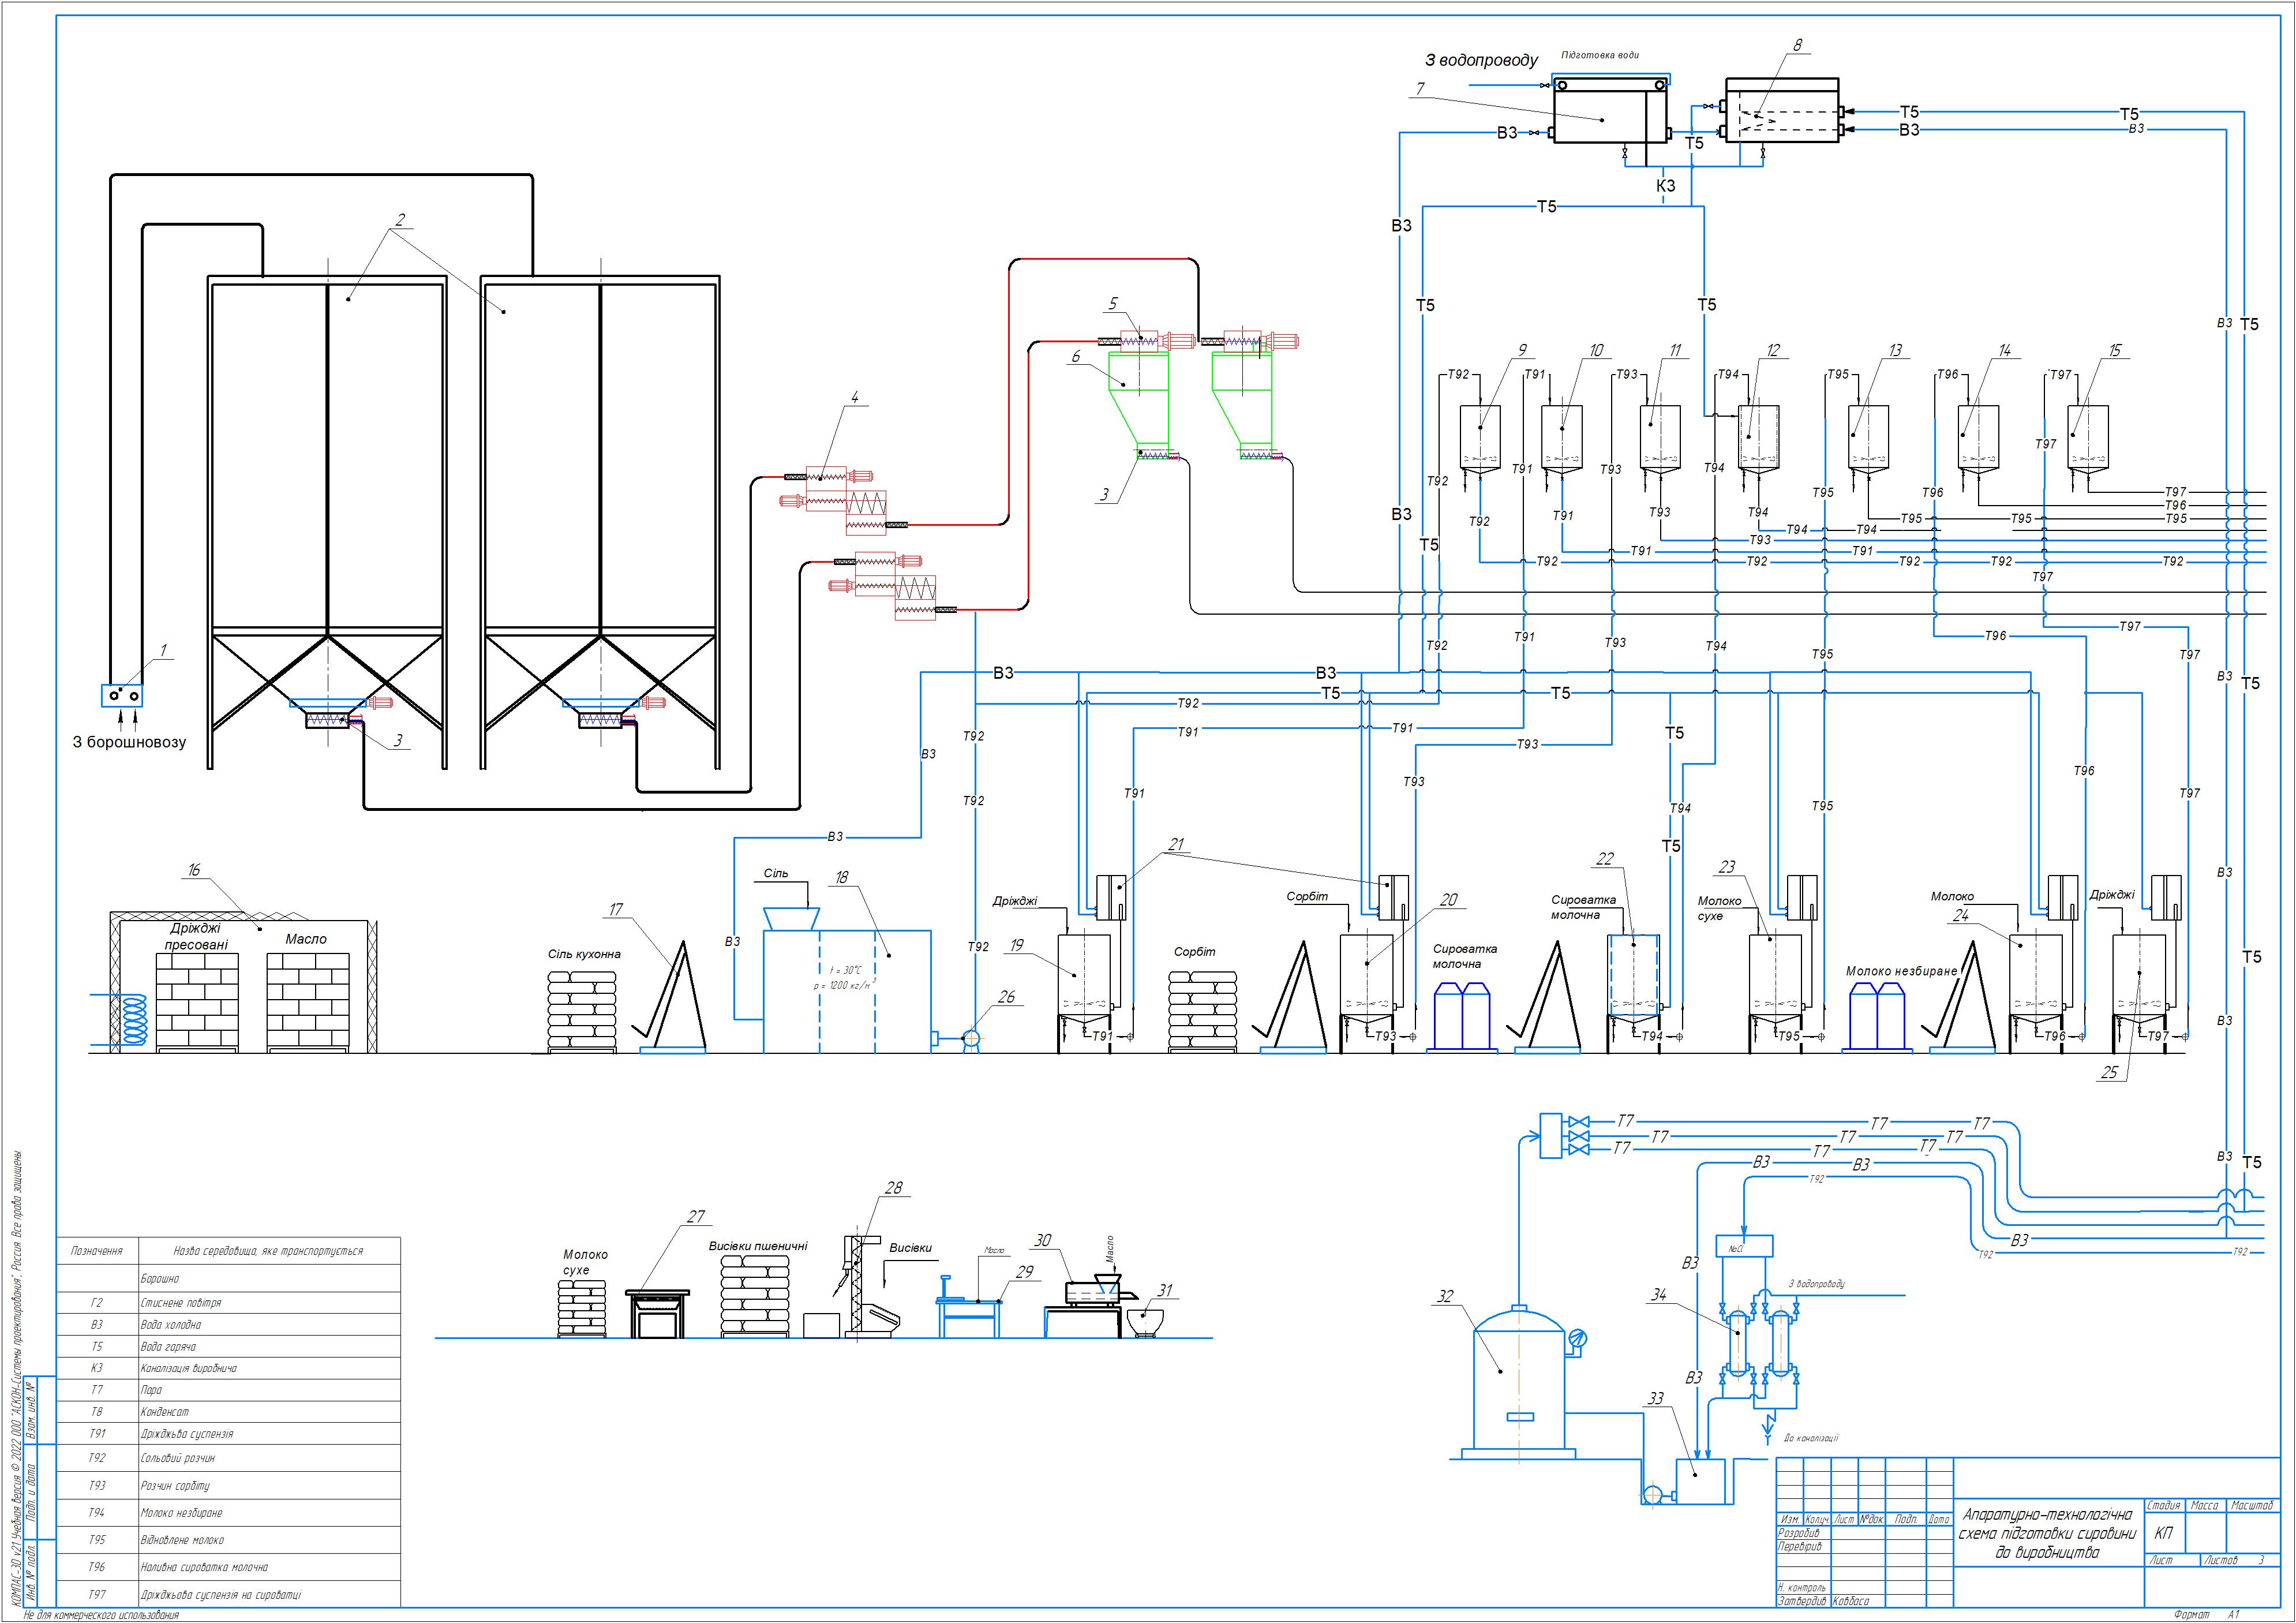The height and width of the screenshot is (1623, 2296).
Task: Click legend row 'Вода гаряча'
Action: click(x=229, y=1347)
